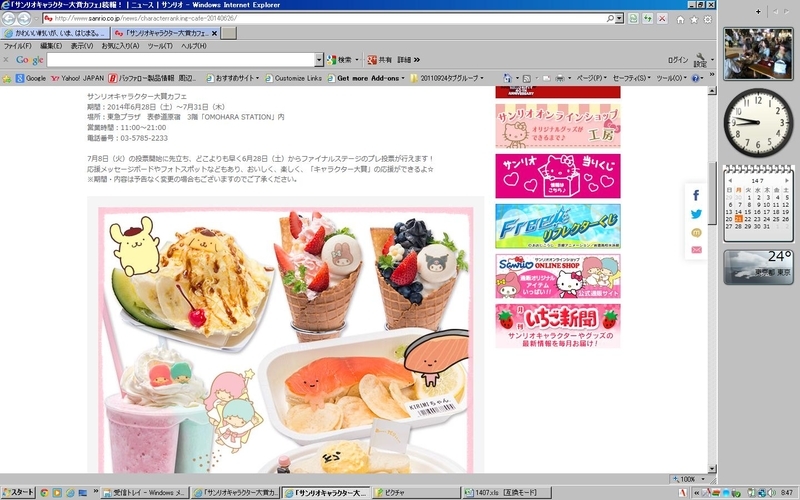
Task: Share page via pink mail icon
Action: 696,250
